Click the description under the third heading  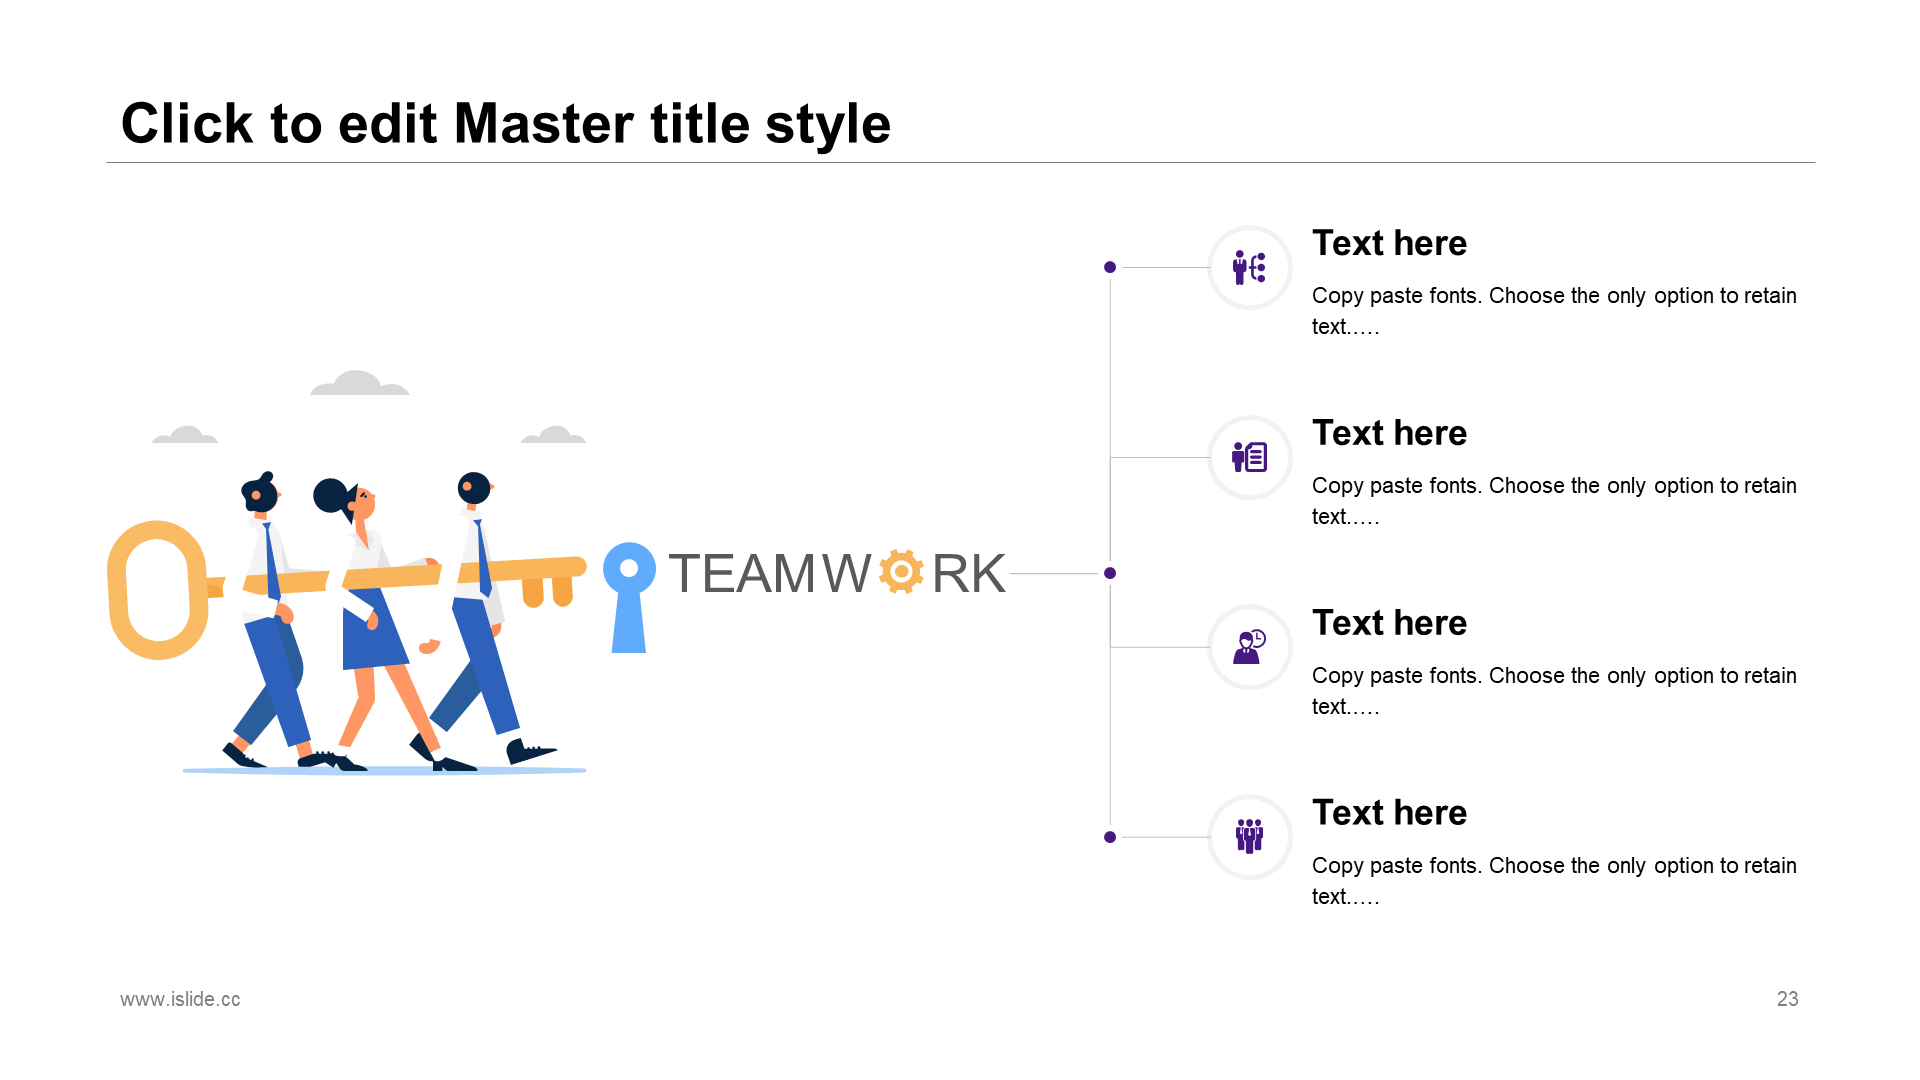[1554, 691]
